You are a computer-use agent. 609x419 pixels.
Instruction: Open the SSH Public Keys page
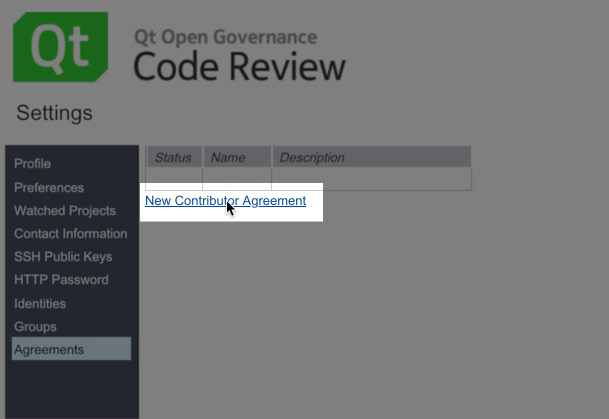tap(63, 257)
